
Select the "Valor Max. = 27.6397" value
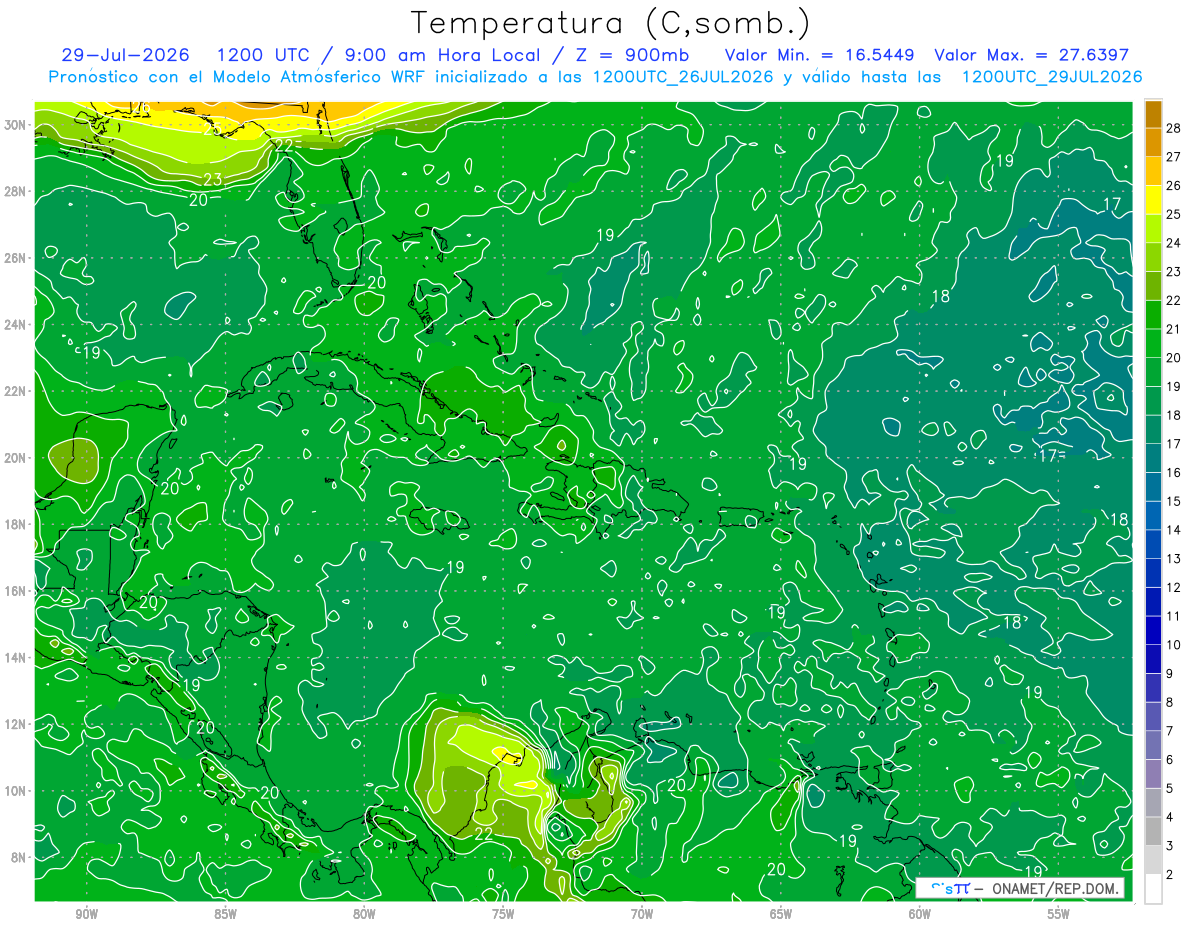[1032, 55]
